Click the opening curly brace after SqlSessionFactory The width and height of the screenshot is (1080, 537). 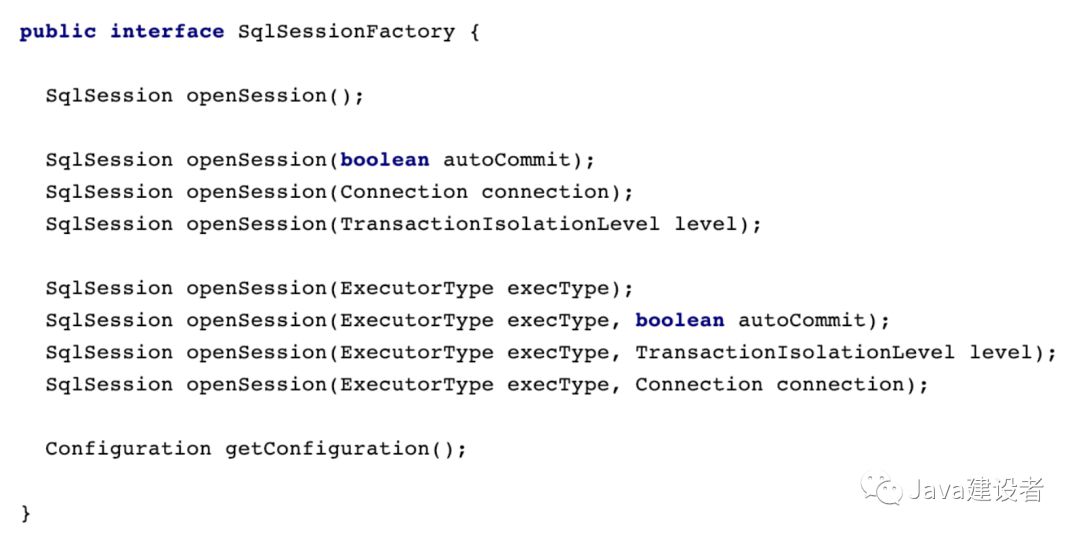tap(474, 32)
